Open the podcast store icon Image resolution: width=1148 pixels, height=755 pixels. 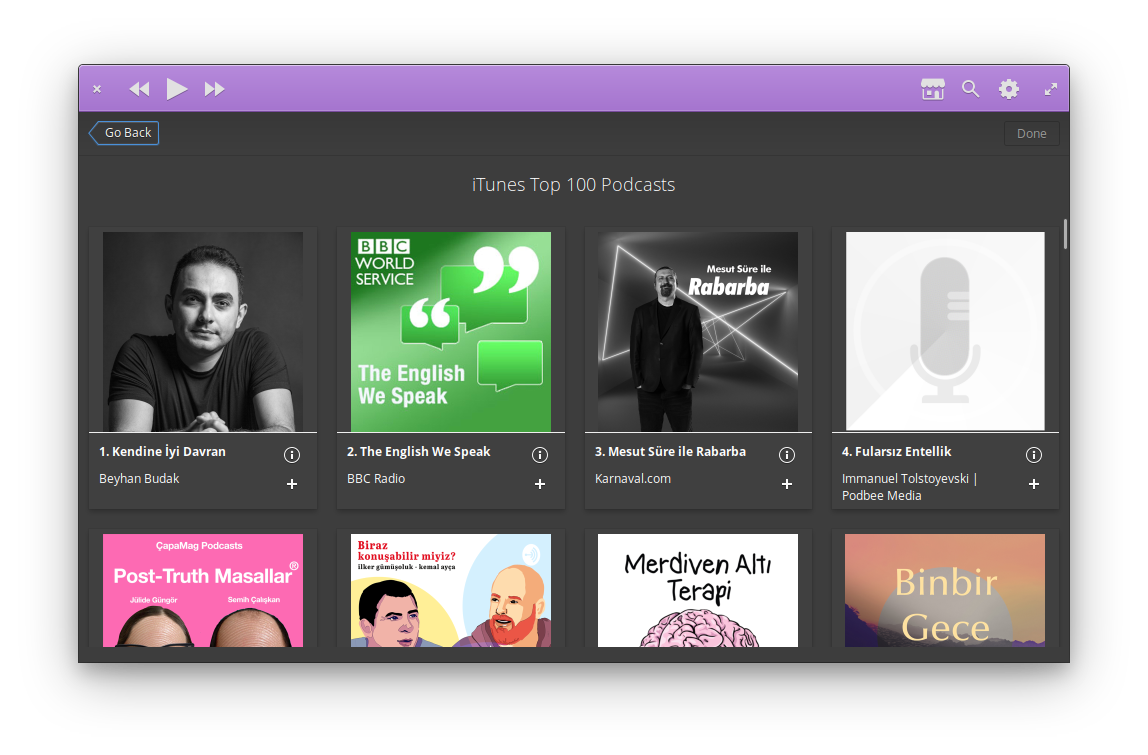(933, 89)
